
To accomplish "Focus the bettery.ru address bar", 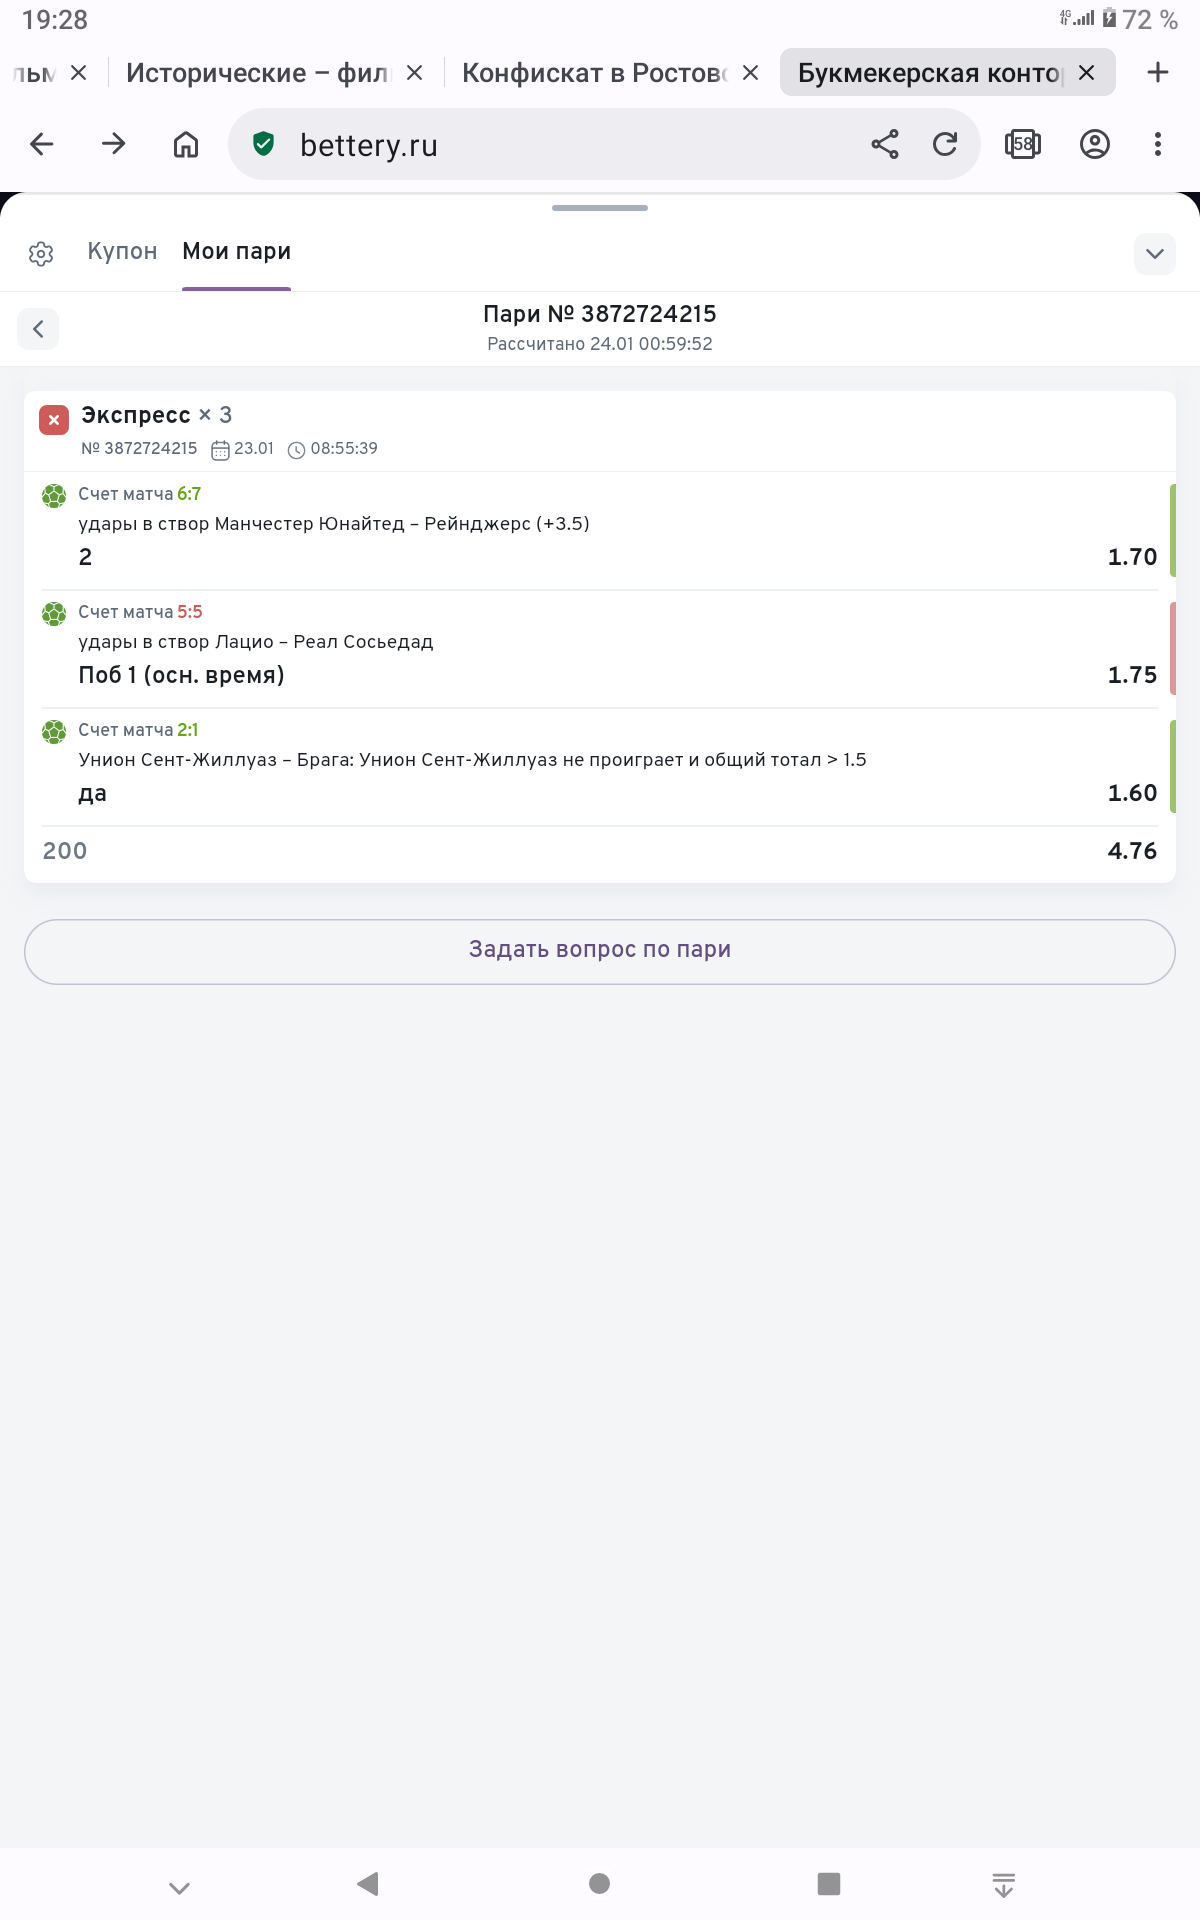I will point(560,145).
